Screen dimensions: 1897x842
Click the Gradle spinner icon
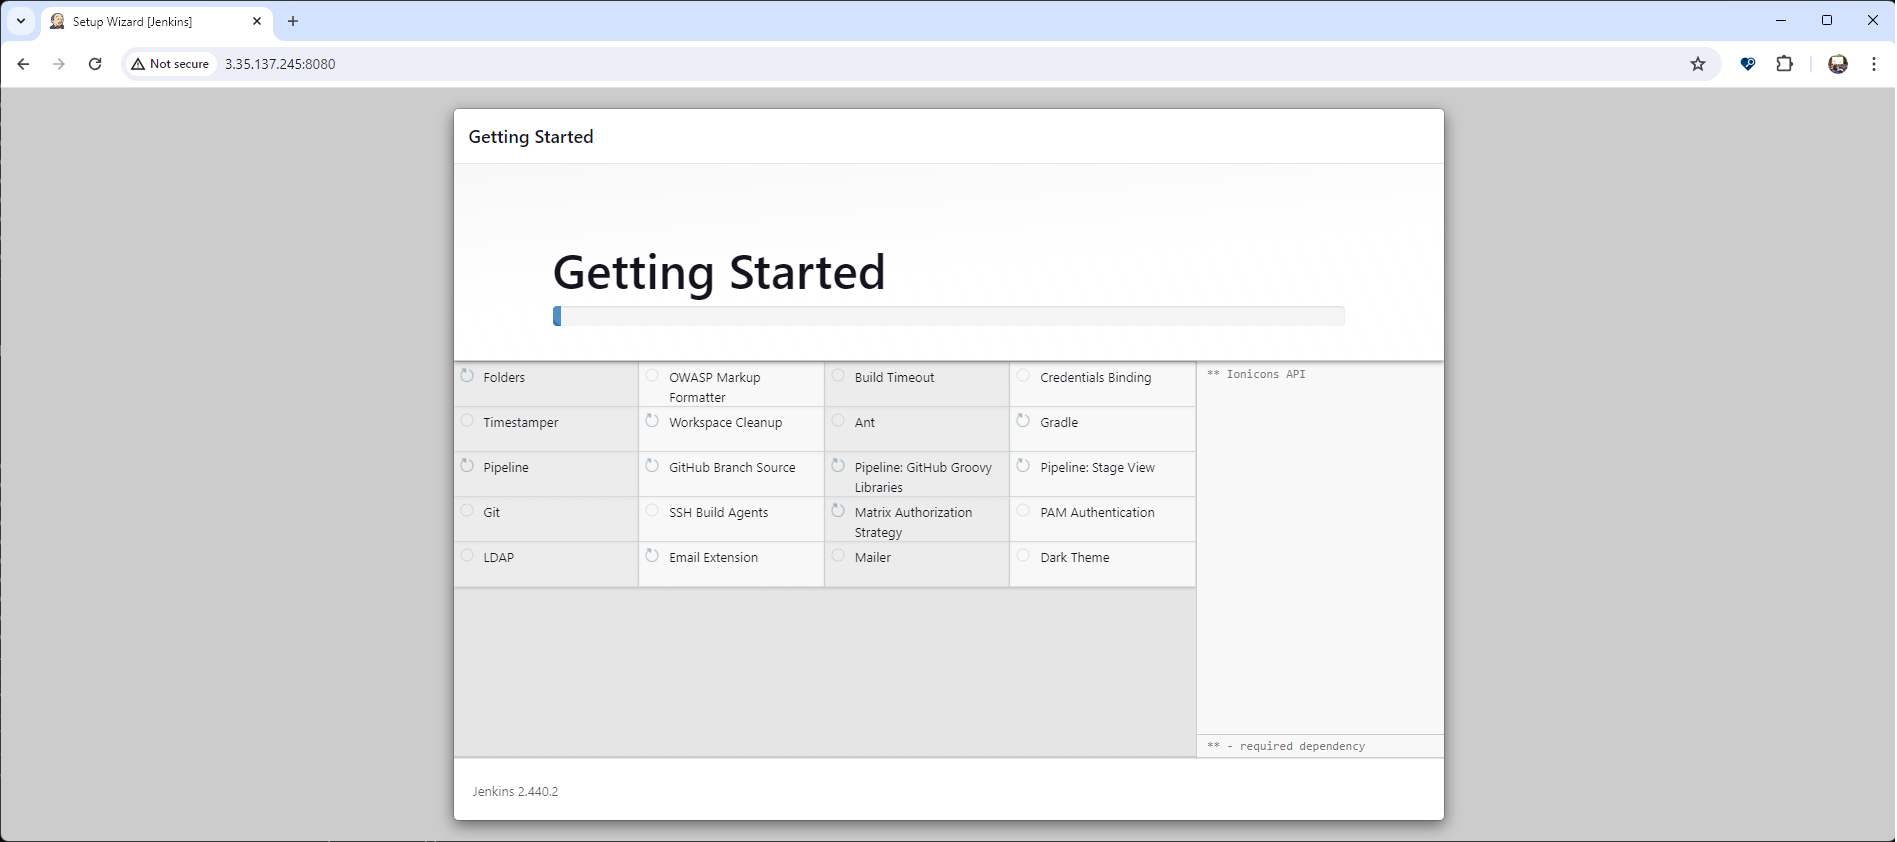[x=1023, y=421]
